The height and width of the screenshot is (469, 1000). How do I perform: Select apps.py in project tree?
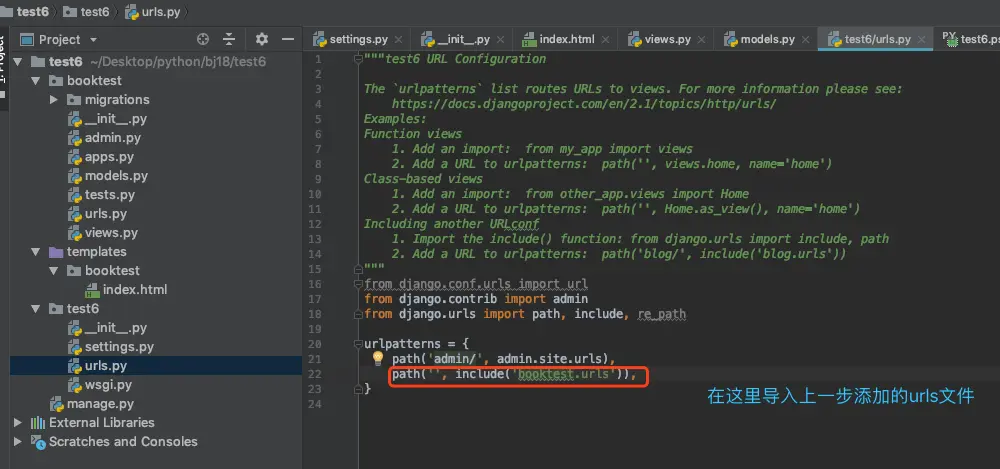tap(109, 157)
